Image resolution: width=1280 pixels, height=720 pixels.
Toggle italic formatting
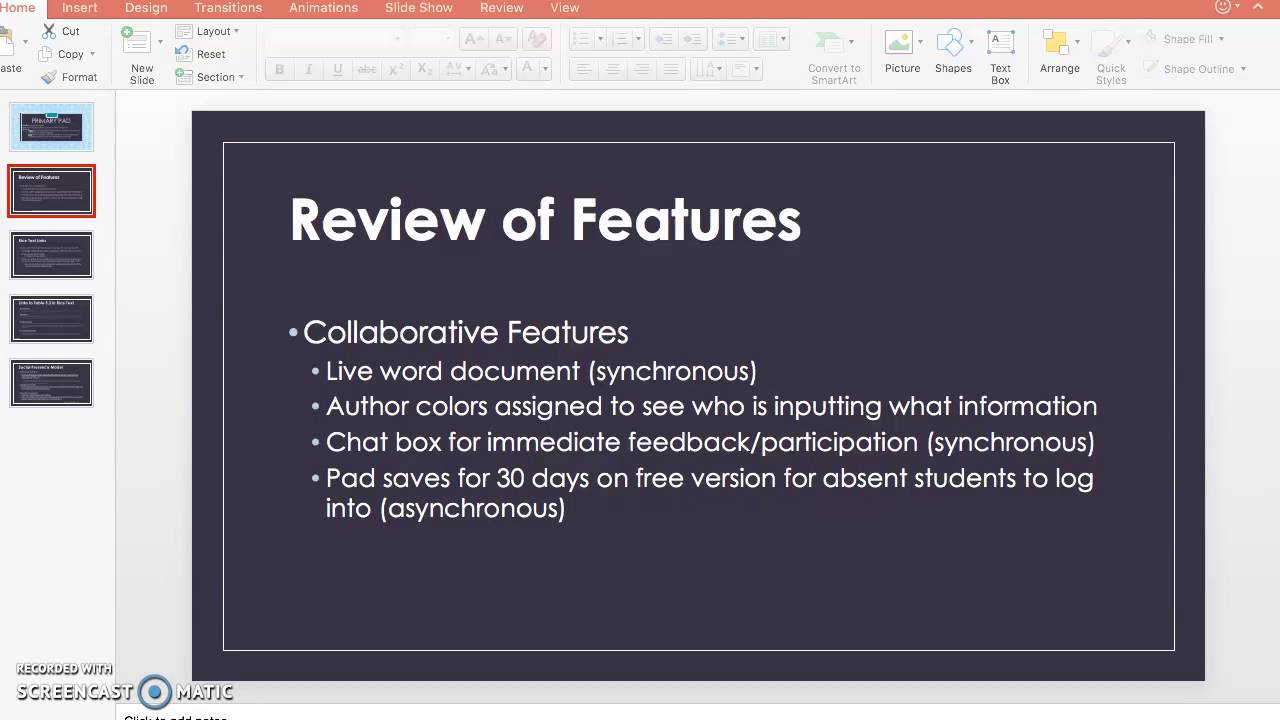(309, 69)
